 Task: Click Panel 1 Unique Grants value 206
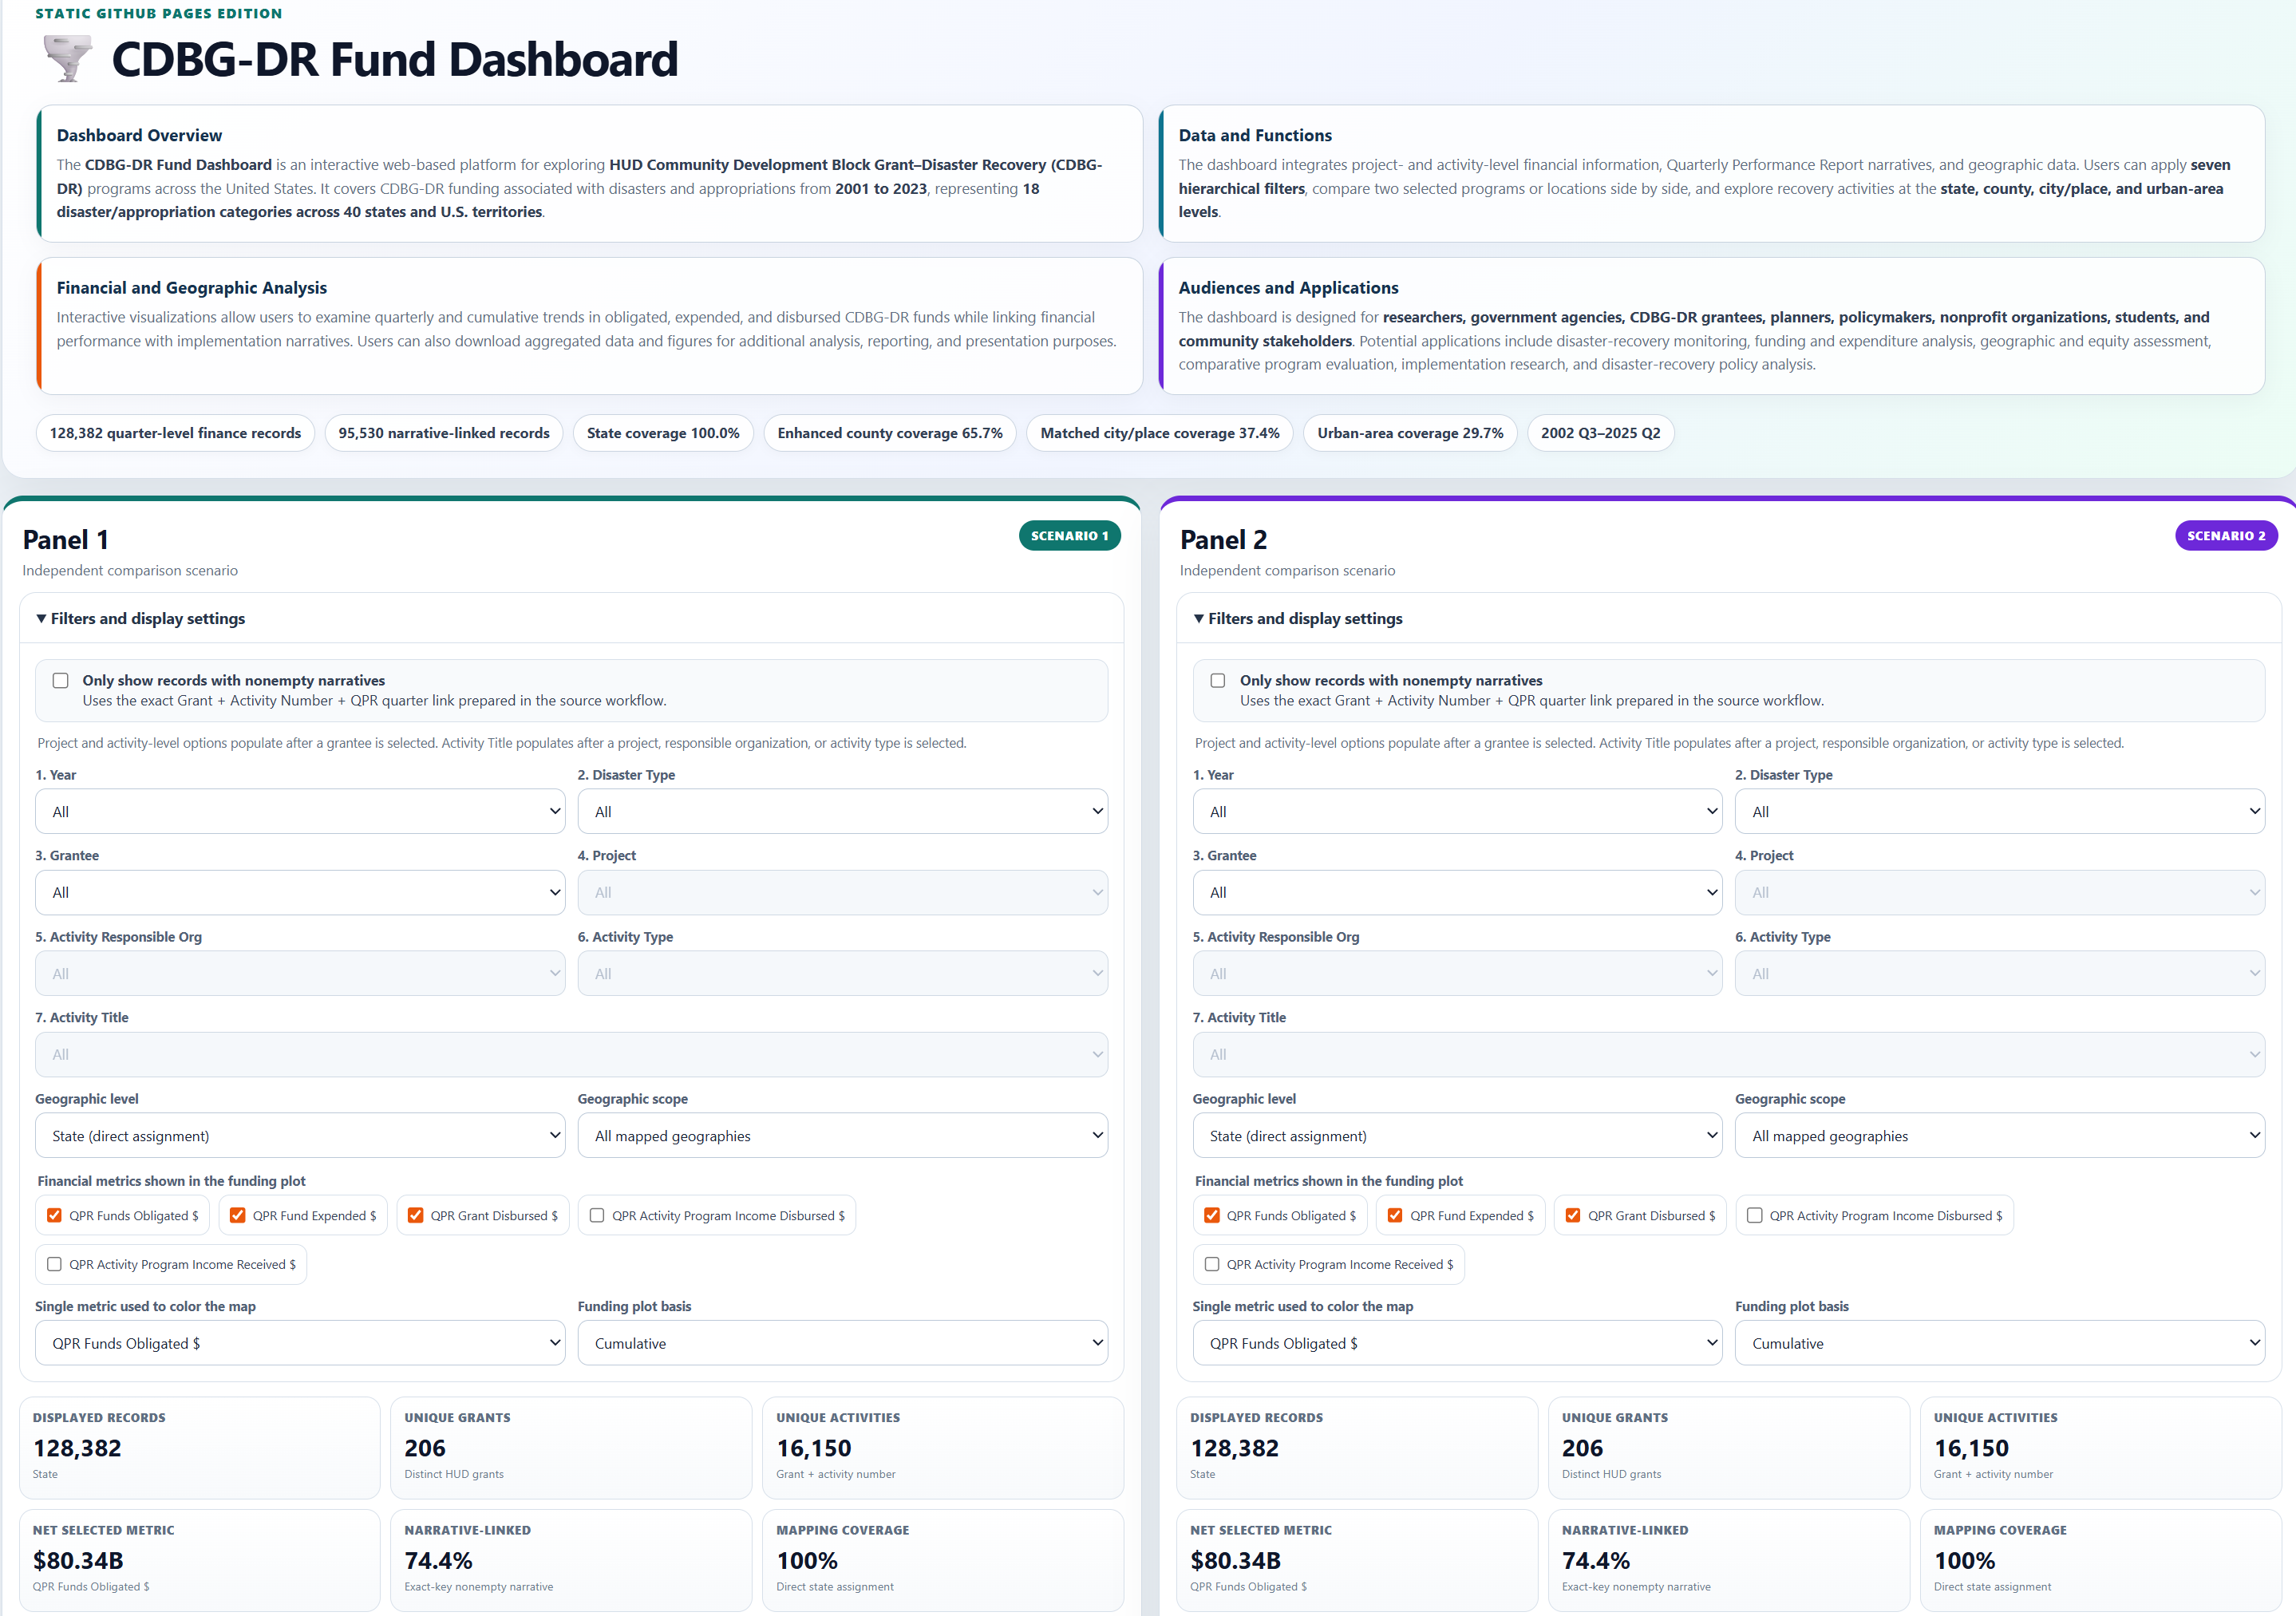point(425,1448)
